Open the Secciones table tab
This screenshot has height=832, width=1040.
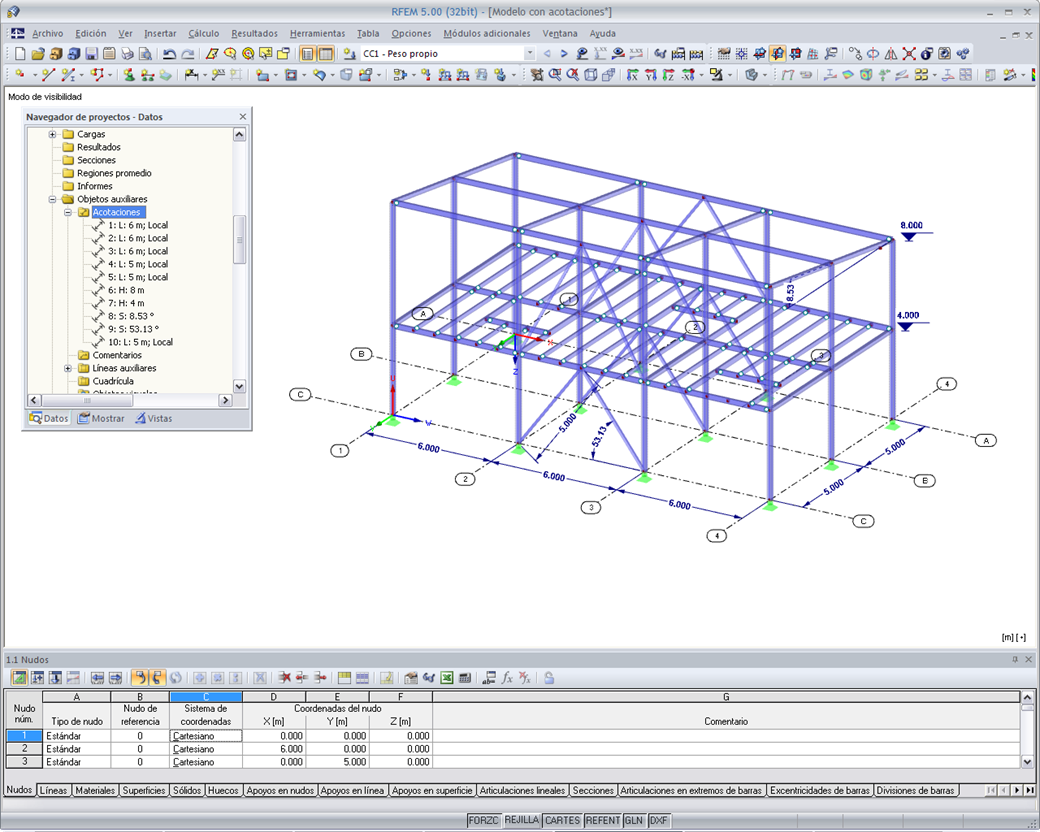tap(593, 790)
